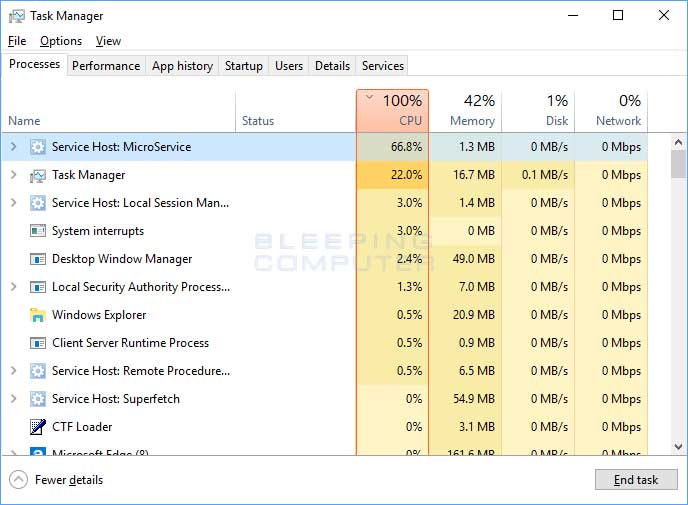Click the 1.3% CPU value

(x=409, y=287)
